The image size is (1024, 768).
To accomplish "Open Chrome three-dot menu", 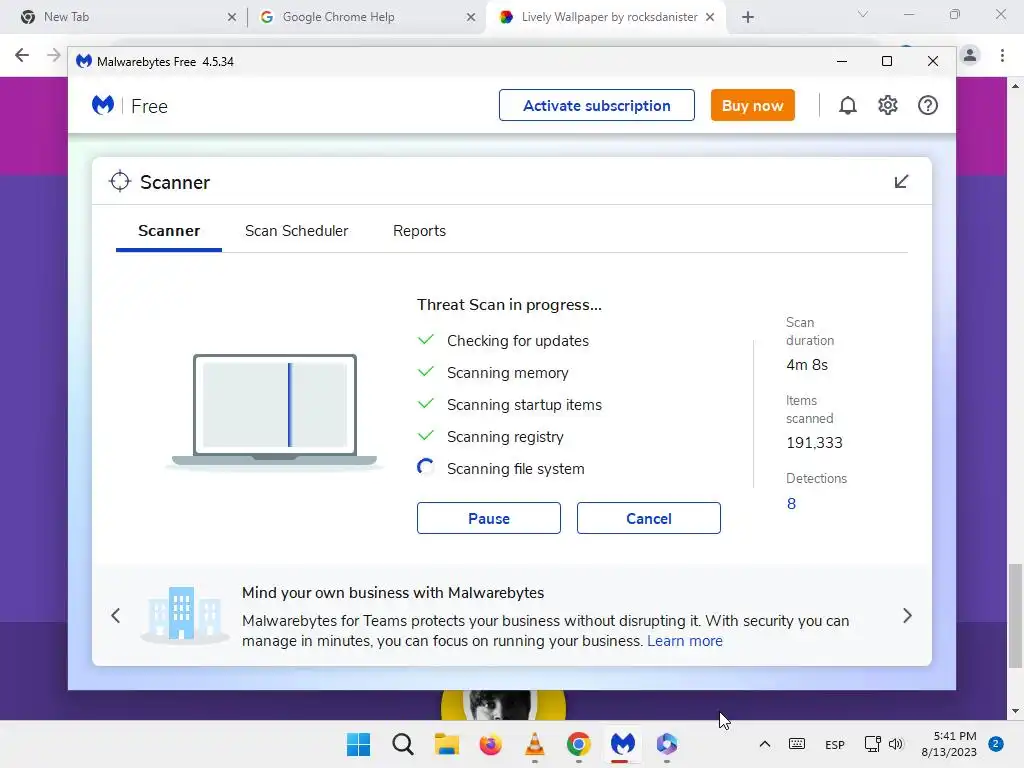I will (1002, 56).
